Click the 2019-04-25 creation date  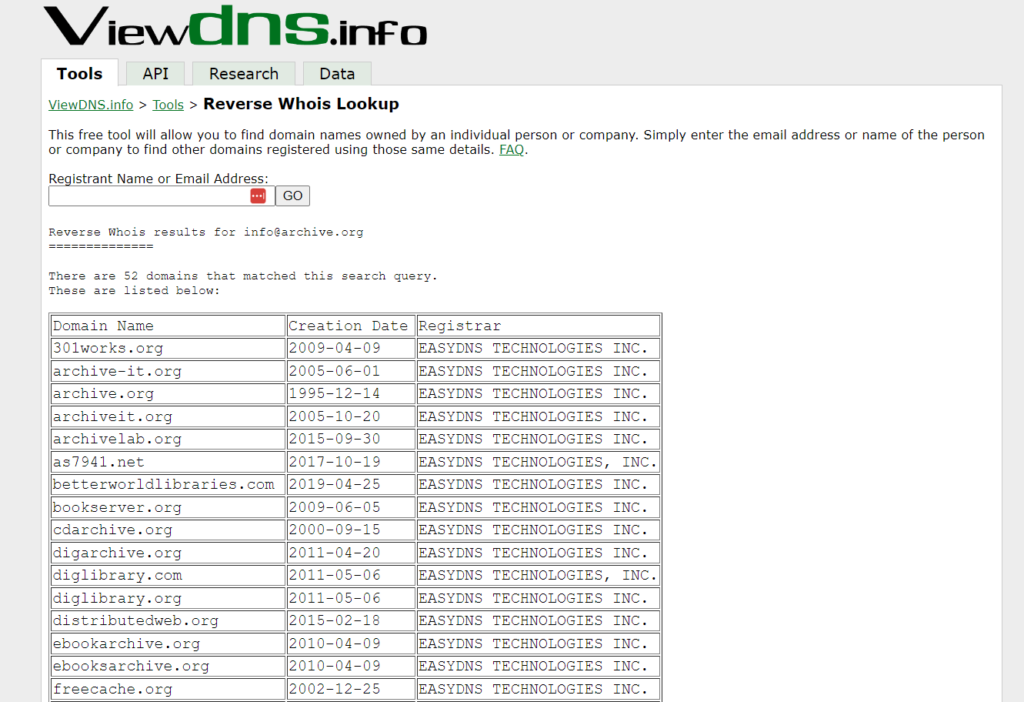tap(351, 485)
